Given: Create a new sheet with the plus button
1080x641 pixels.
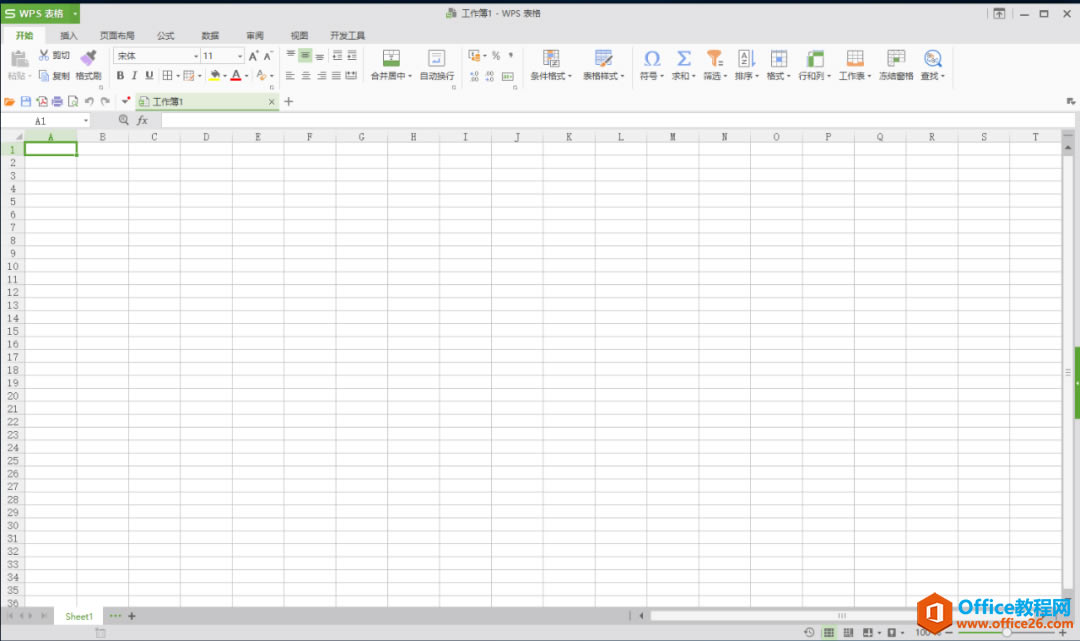Looking at the screenshot, I should click(x=131, y=615).
